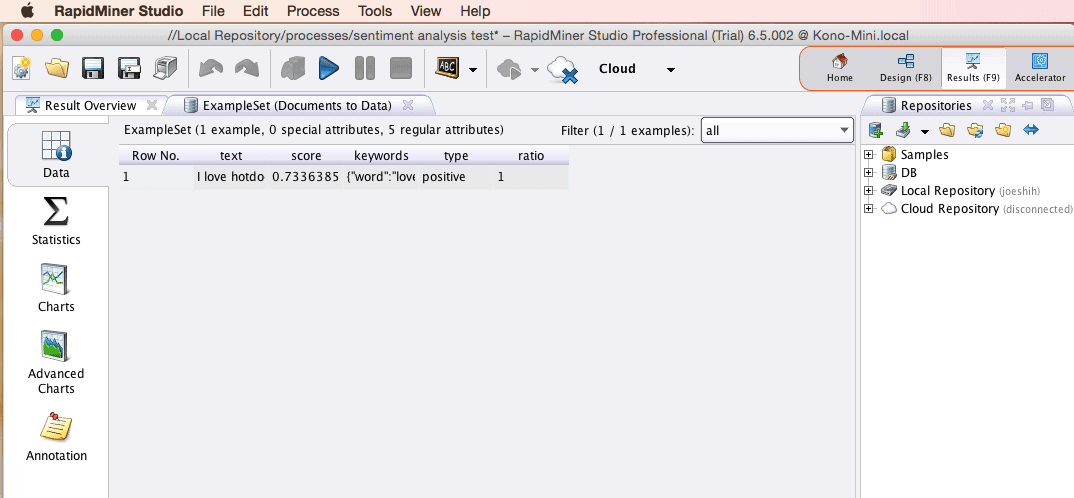Stop the process execution

pos(401,69)
